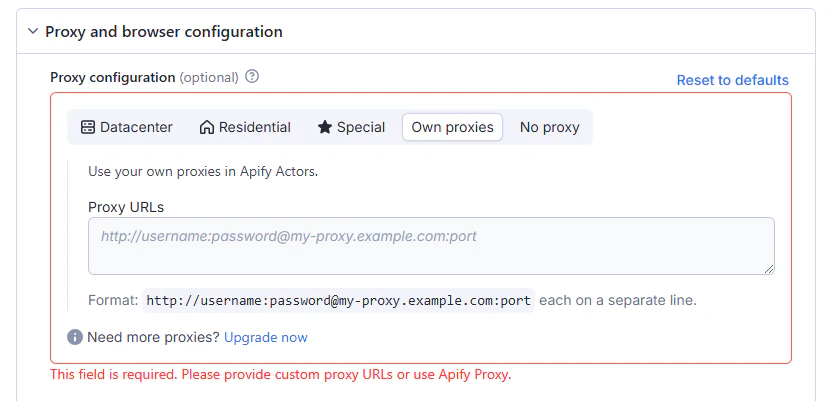Click the Proxy URLs textarea resize handle
The width and height of the screenshot is (833, 401).
[x=769, y=268]
